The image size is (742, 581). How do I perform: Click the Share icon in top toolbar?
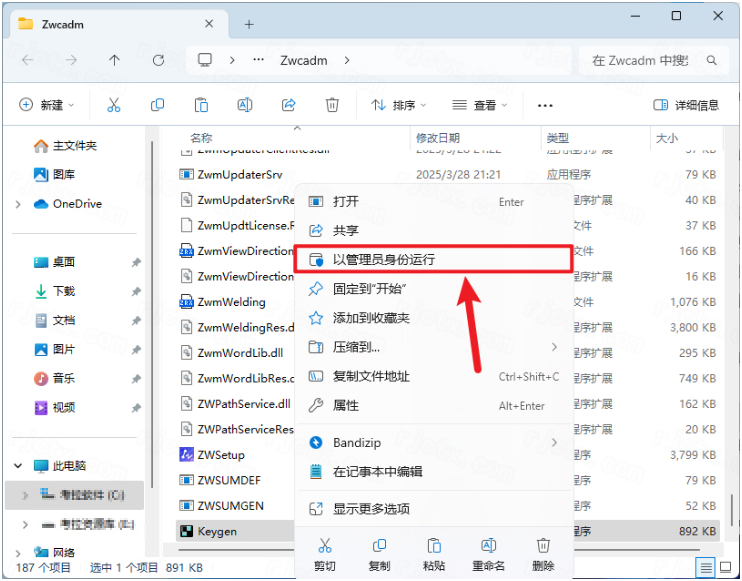[x=288, y=105]
